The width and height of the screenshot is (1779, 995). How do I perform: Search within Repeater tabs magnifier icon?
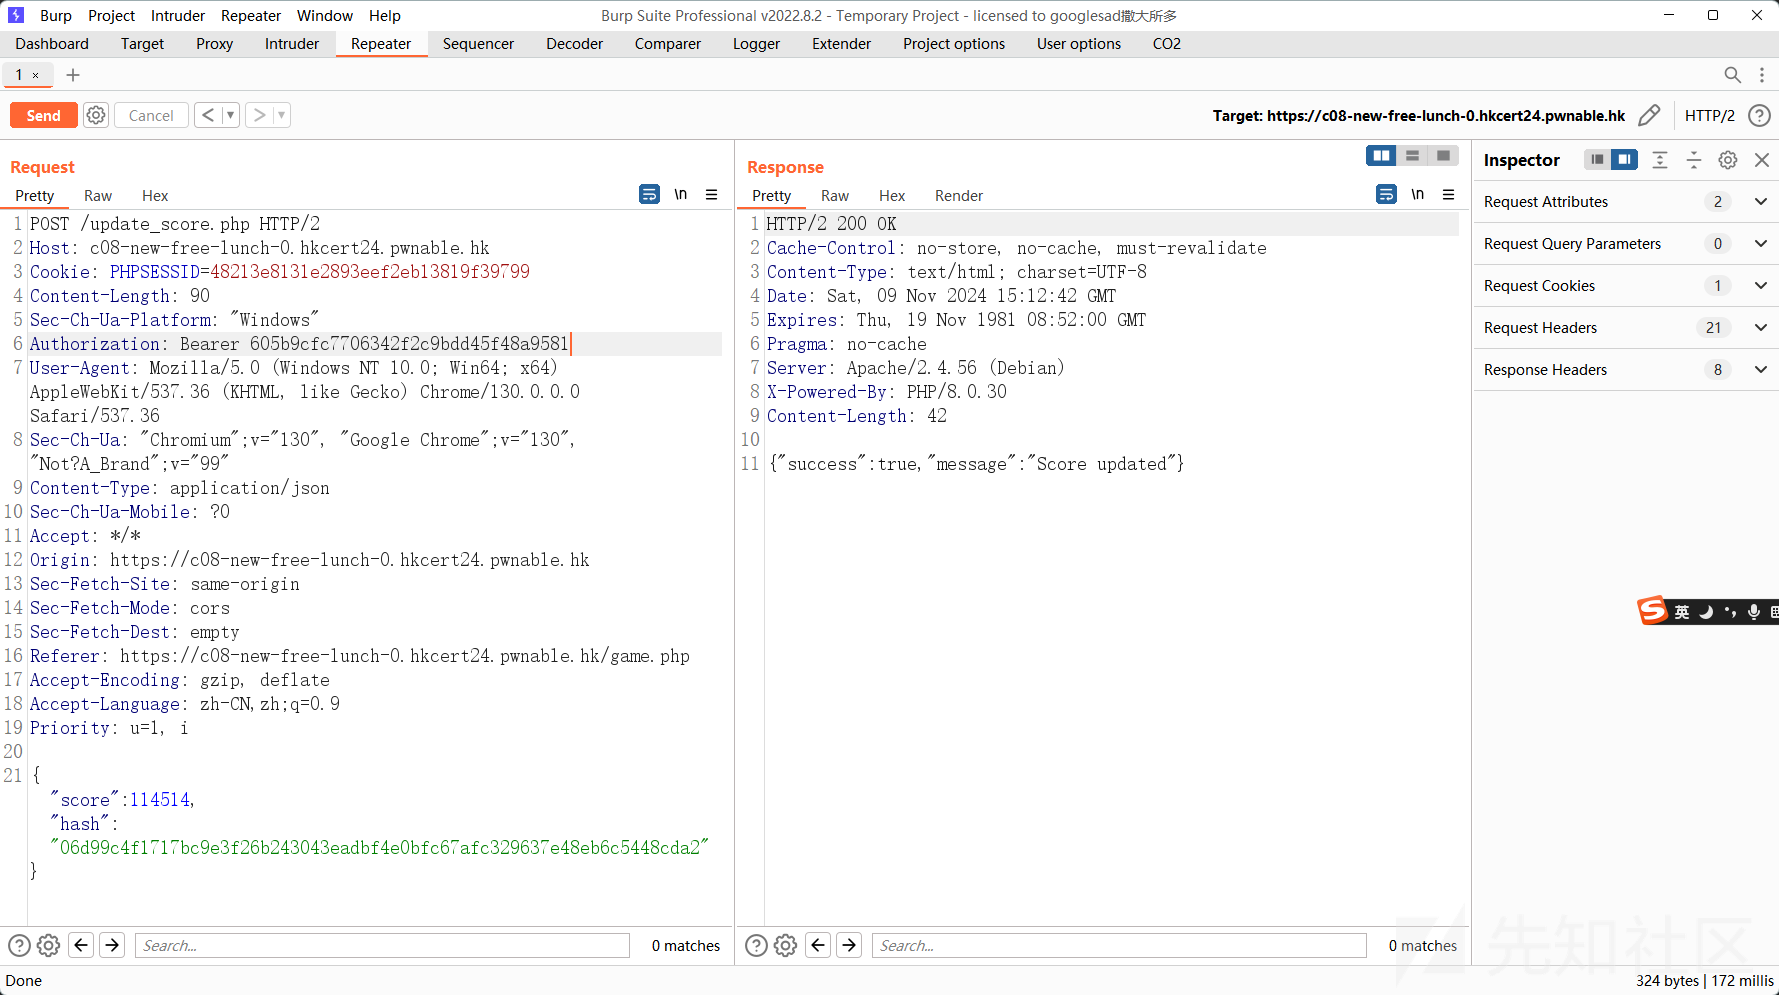point(1732,75)
